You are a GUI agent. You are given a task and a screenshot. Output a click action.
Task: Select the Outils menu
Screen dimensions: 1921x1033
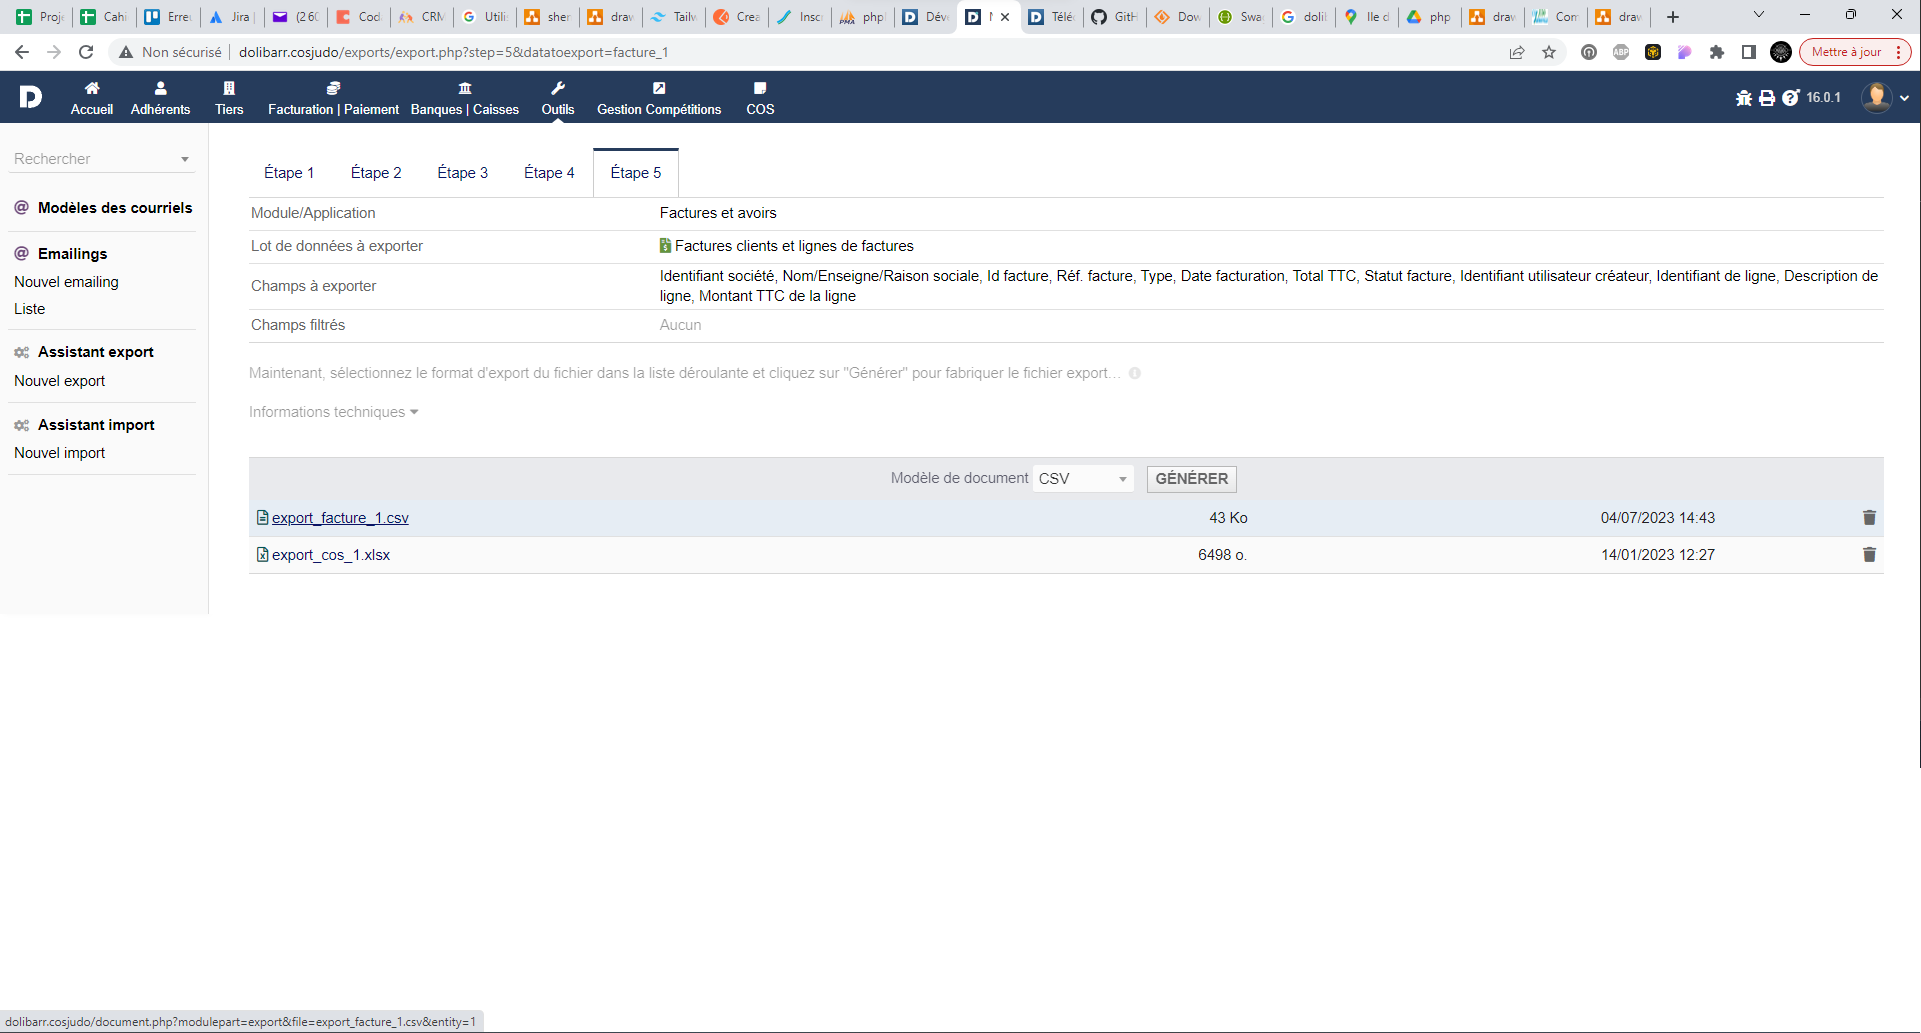[558, 98]
